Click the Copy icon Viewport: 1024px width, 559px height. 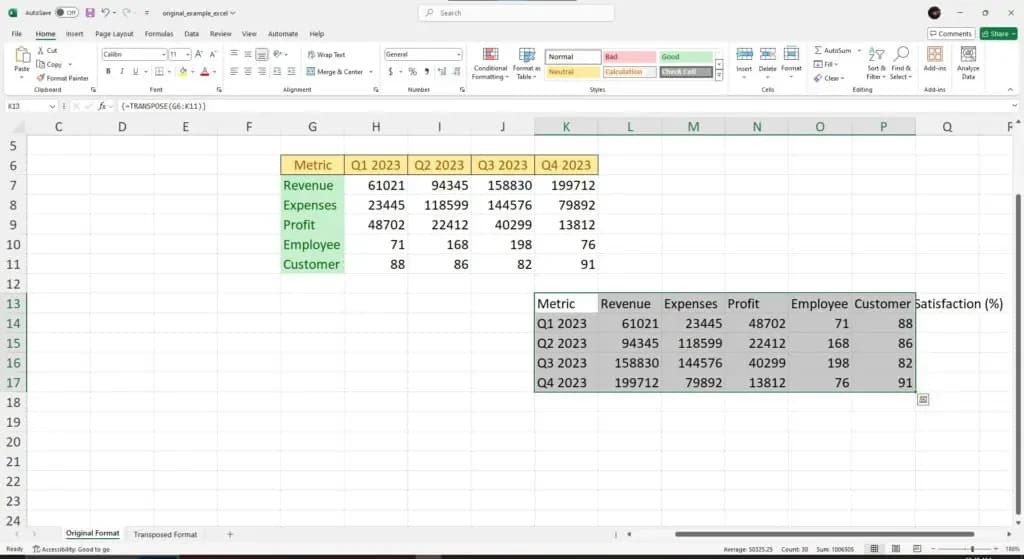(x=40, y=64)
